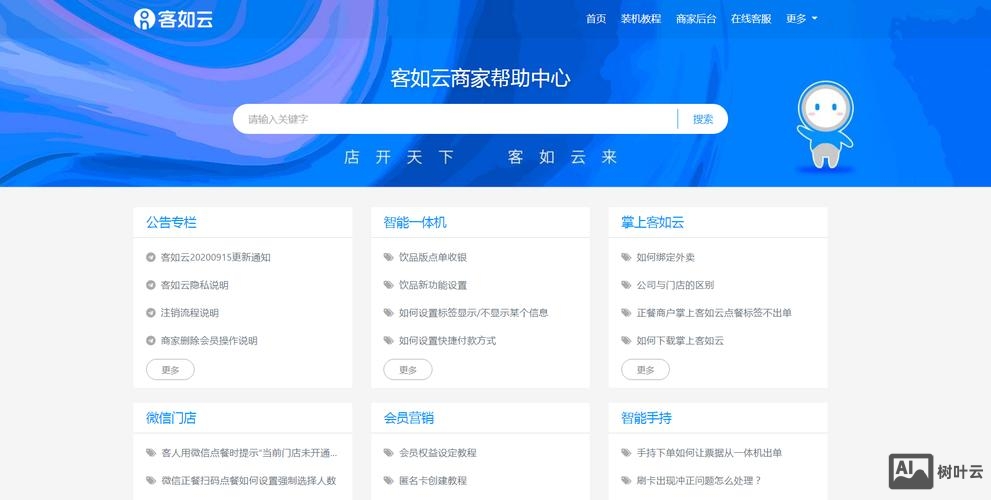Click check icon beside 商家删除会员操作说明
The height and width of the screenshot is (500, 991).
pyautogui.click(x=150, y=341)
